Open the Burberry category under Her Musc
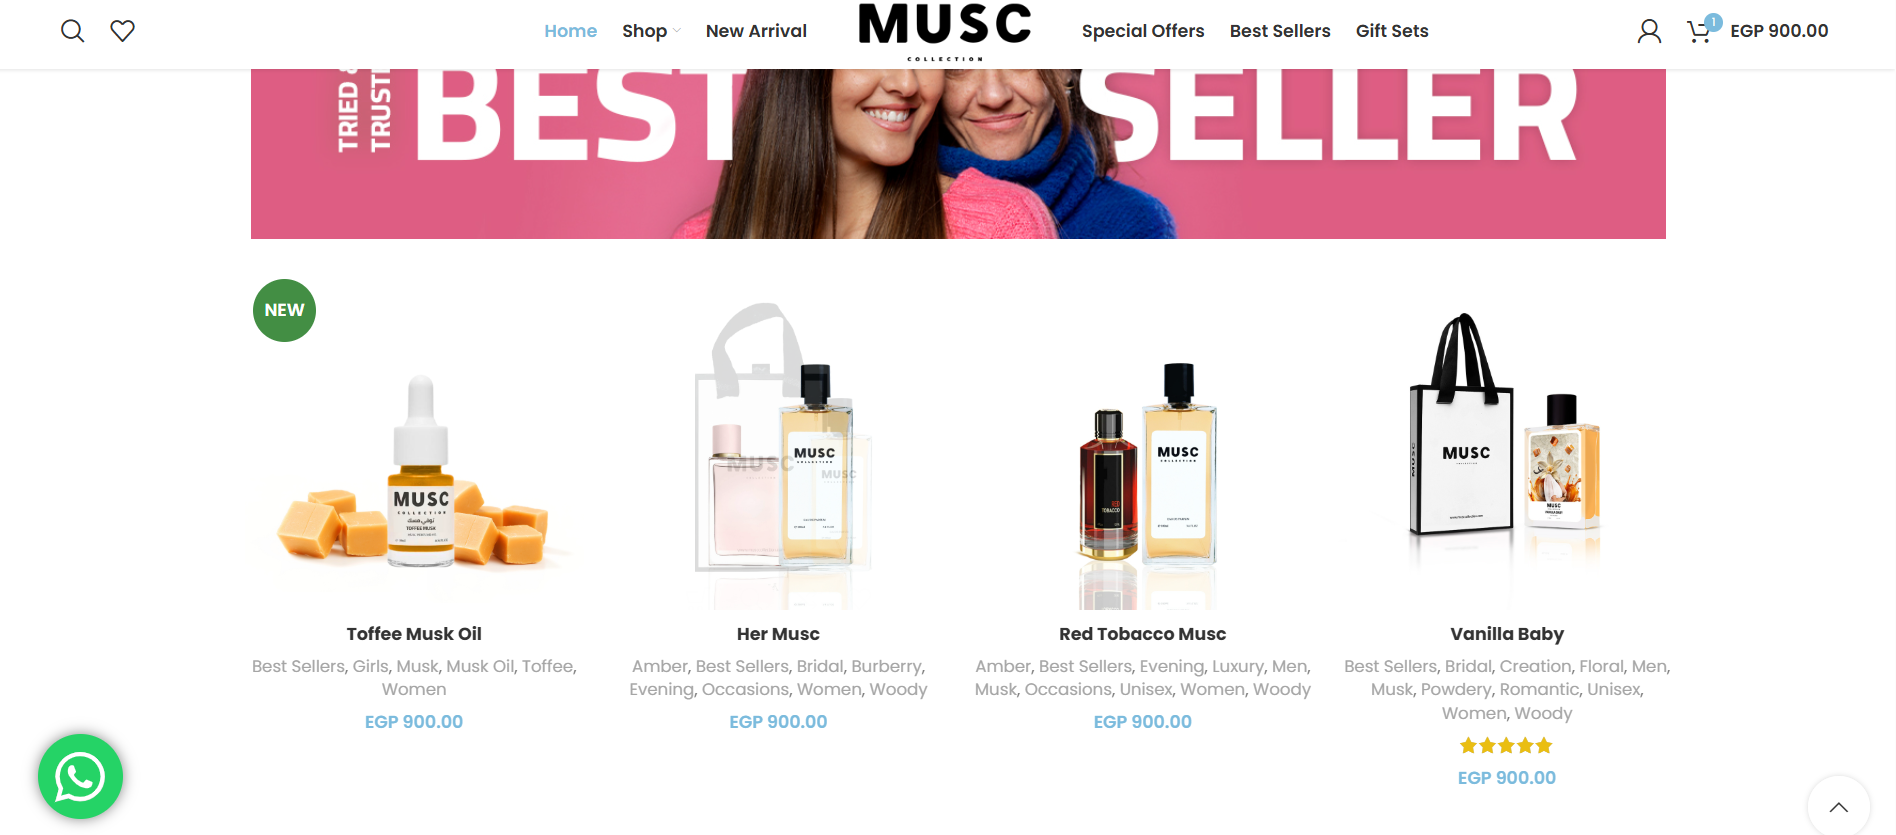The image size is (1896, 835). click(x=887, y=666)
